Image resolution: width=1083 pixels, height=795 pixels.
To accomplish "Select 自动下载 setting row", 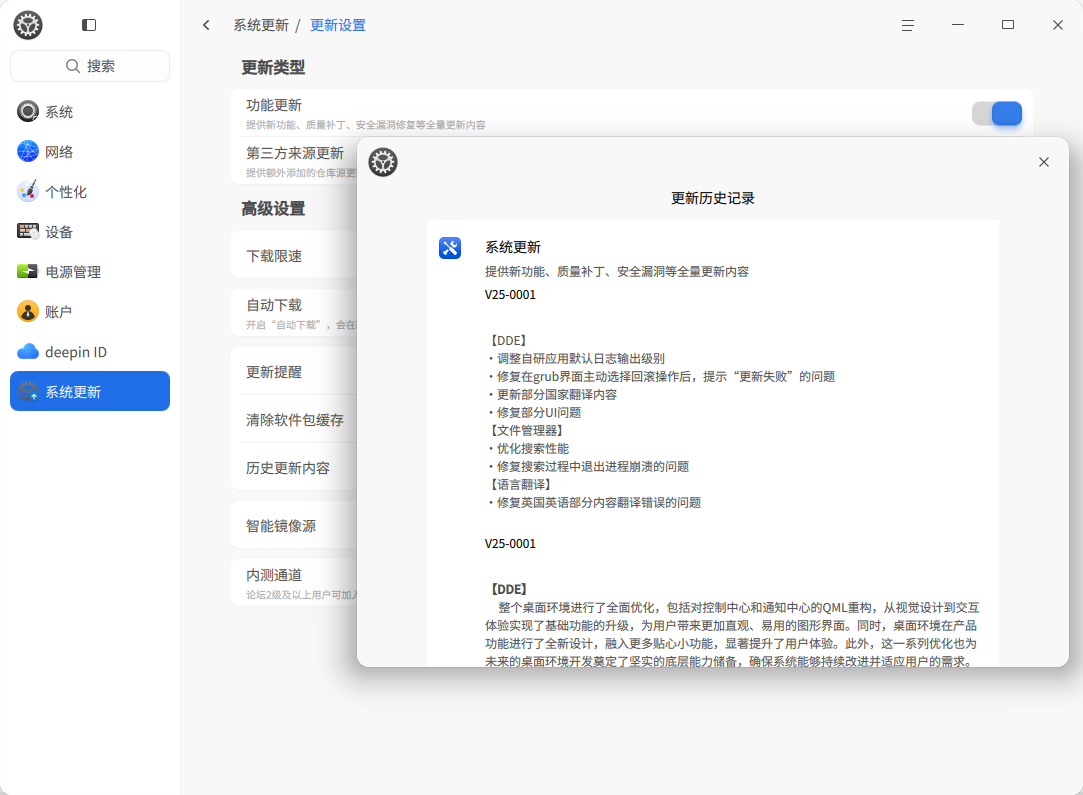I will tap(294, 313).
